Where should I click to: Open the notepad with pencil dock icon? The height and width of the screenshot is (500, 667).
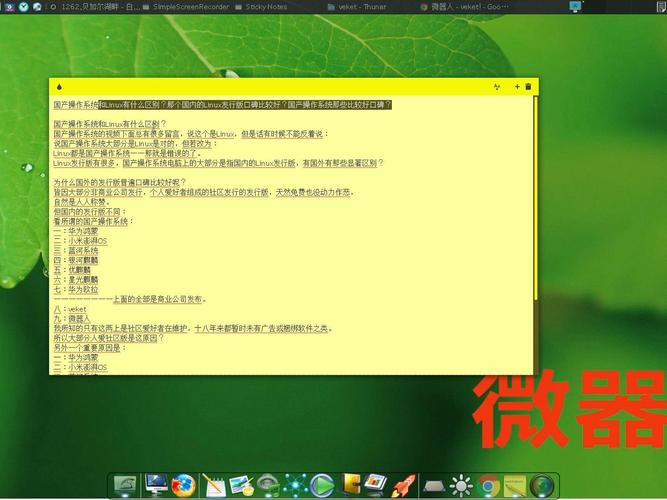tap(214, 486)
